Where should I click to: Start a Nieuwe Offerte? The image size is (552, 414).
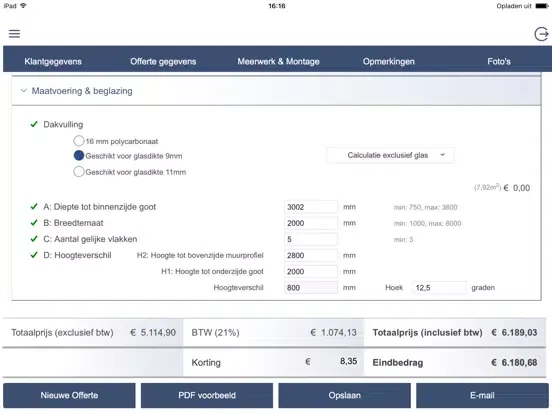click(x=69, y=395)
